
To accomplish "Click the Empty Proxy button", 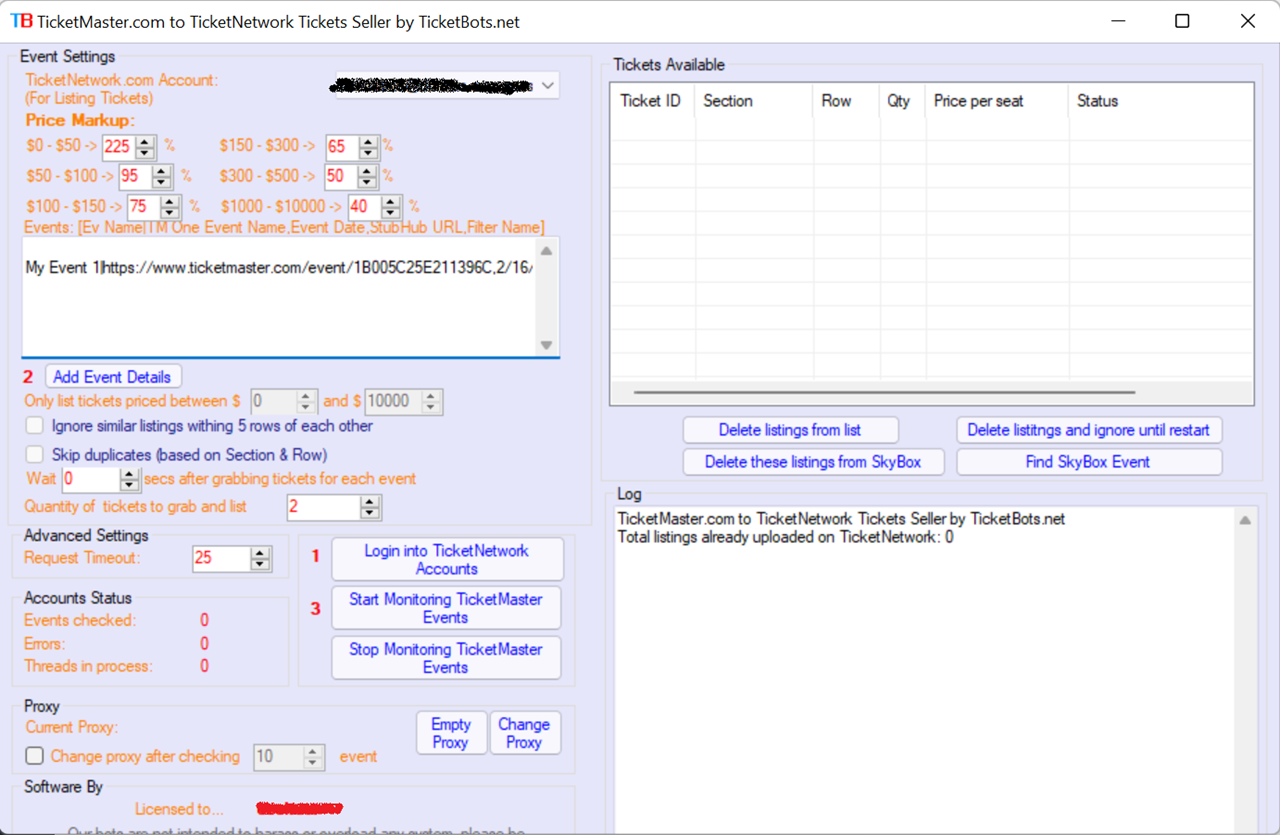I will (x=451, y=733).
